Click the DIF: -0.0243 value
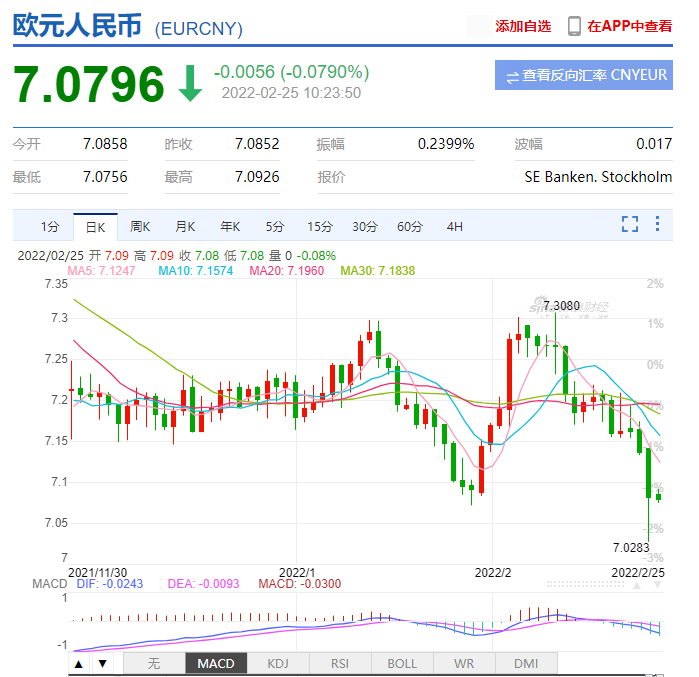Viewport: 699px width, 677px height. (x=110, y=584)
